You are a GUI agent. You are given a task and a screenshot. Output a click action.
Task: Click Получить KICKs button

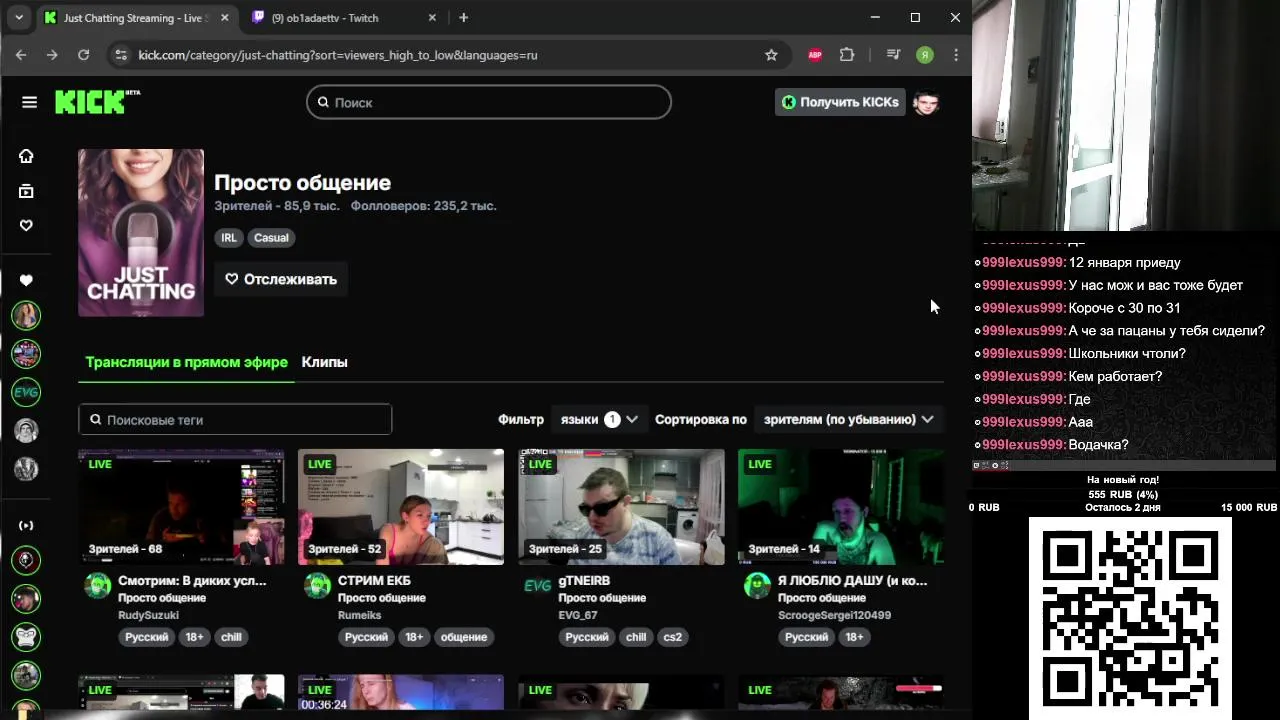[x=840, y=102]
